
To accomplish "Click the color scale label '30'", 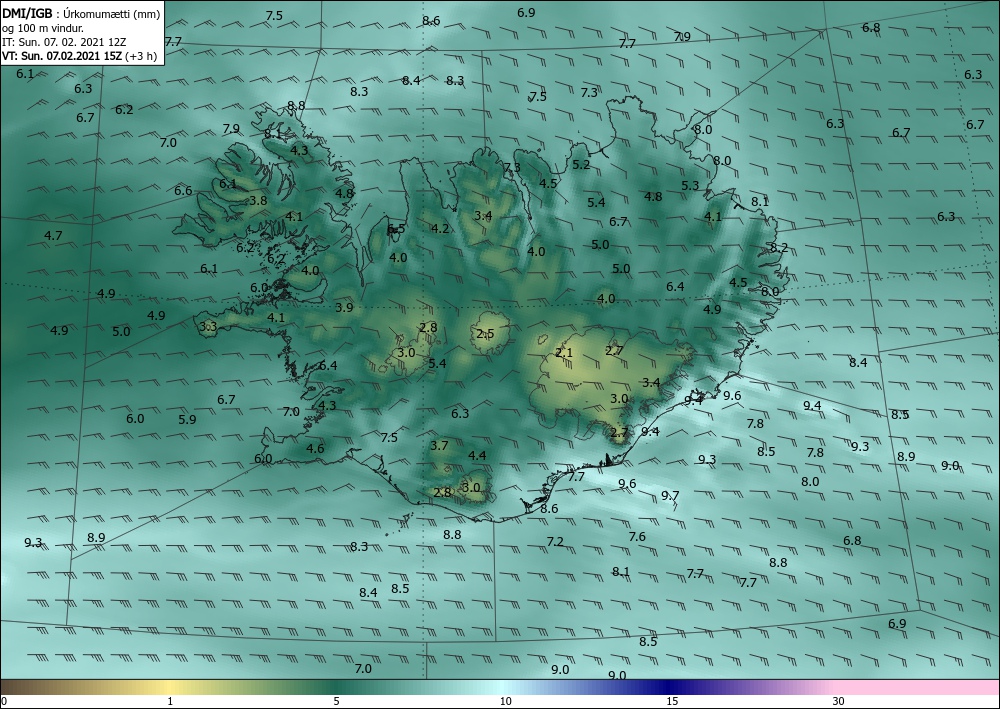I will tap(839, 701).
